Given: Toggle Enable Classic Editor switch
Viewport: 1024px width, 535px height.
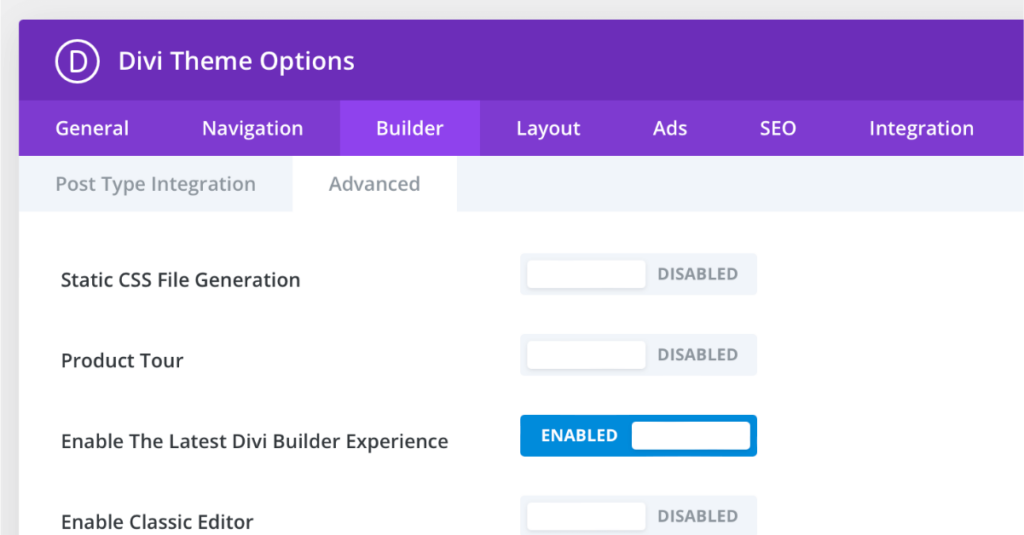Looking at the screenshot, I should point(638,516).
